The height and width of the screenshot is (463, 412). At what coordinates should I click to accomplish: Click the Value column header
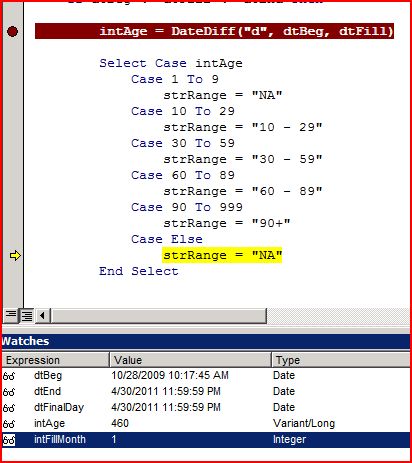click(191, 360)
